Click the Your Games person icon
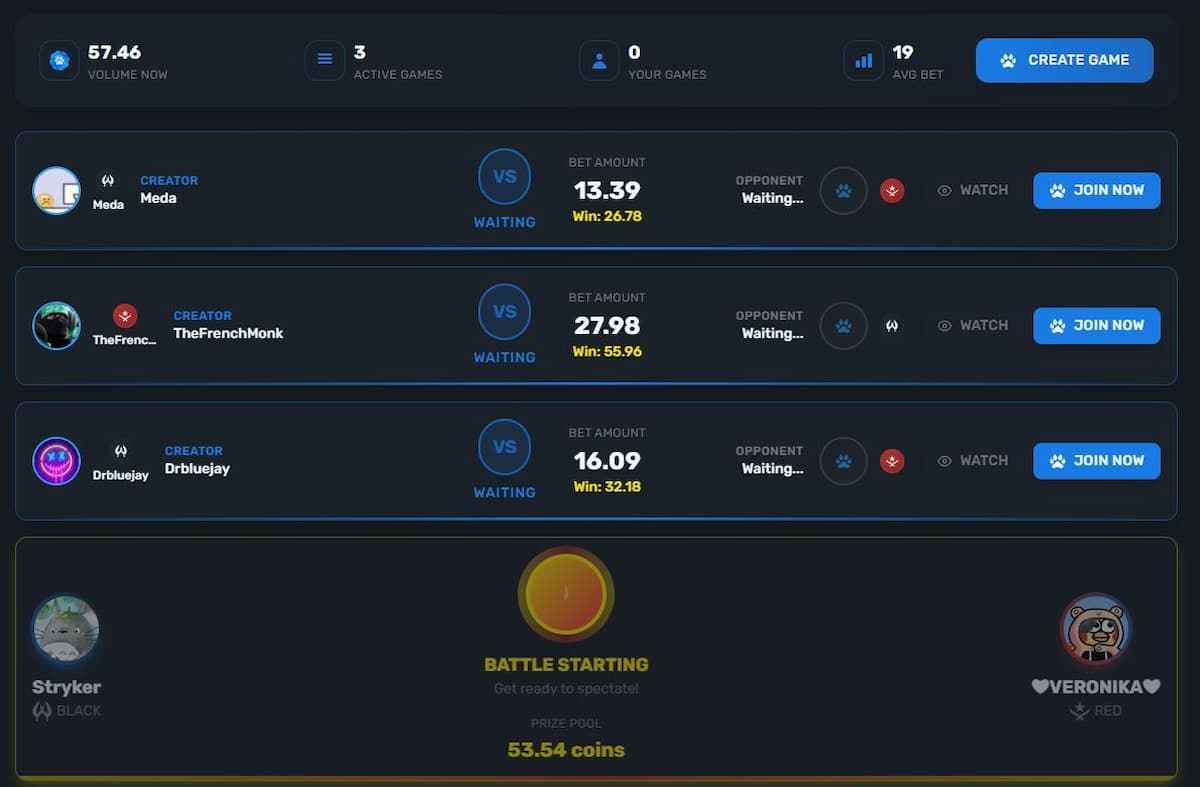The height and width of the screenshot is (787, 1200). [599, 60]
